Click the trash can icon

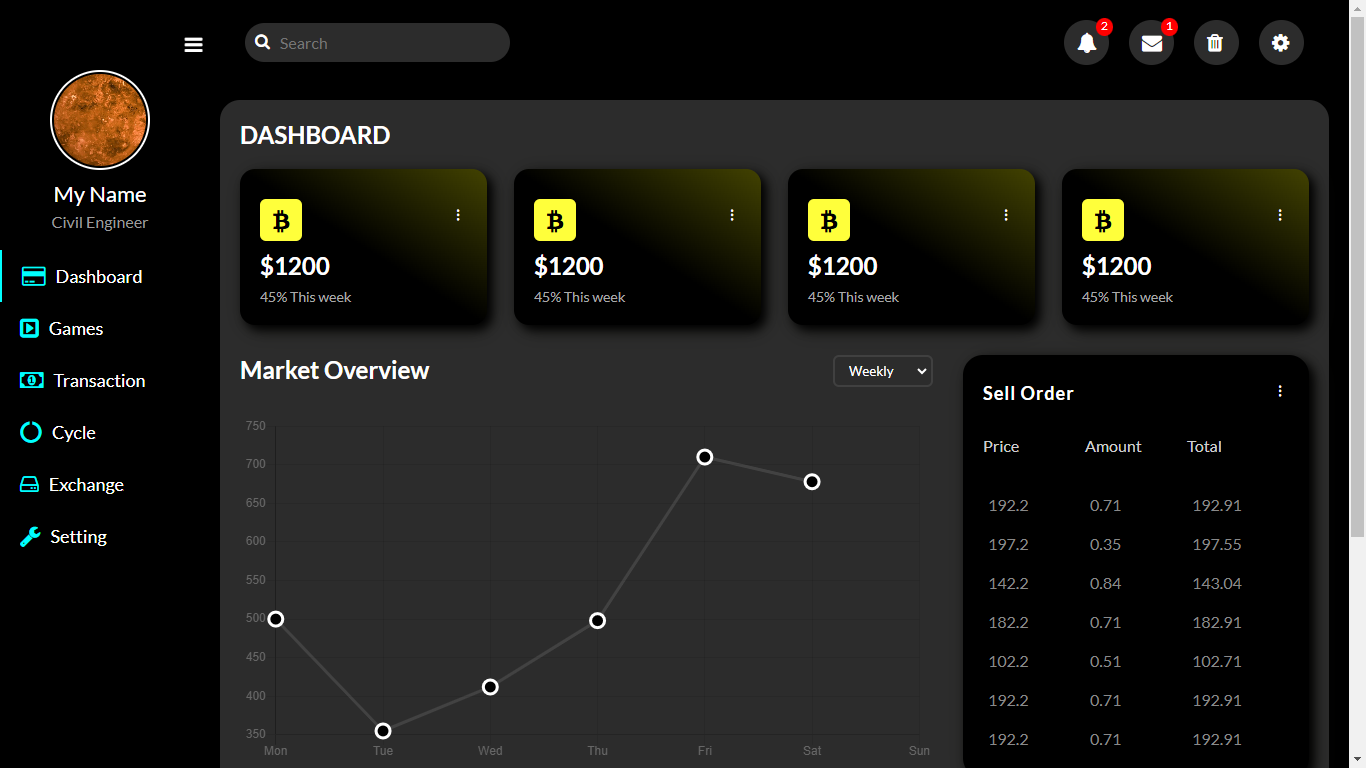click(1216, 43)
